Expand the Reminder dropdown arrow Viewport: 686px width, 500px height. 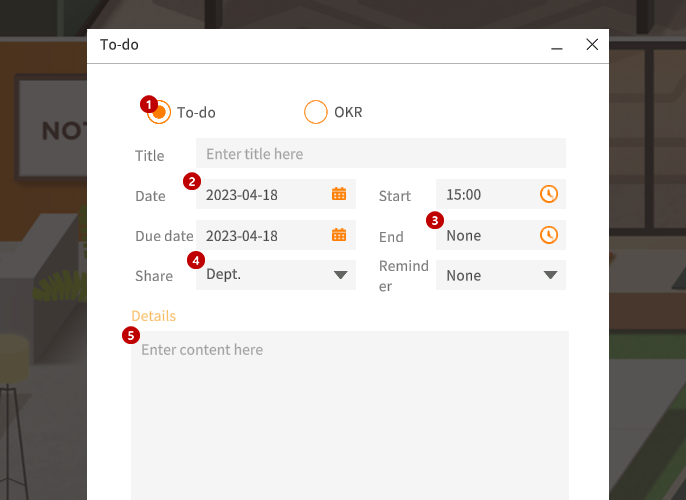click(x=550, y=275)
